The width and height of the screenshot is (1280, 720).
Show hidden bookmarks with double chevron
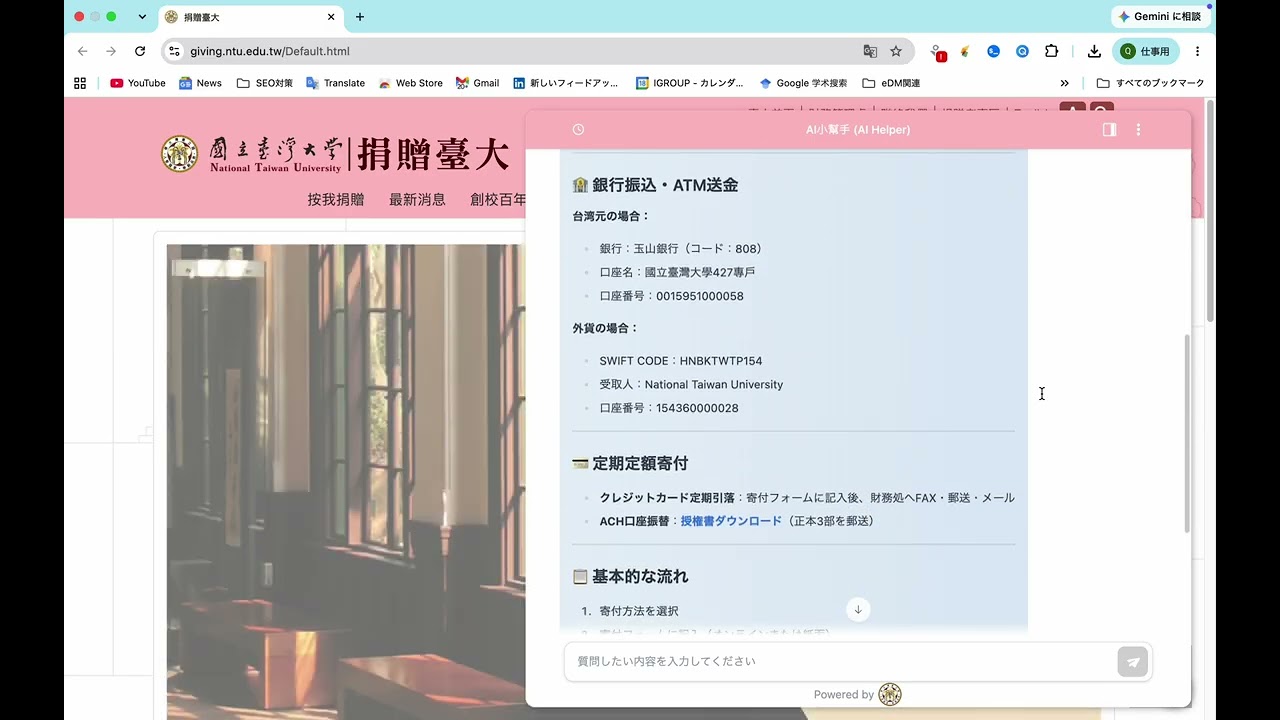point(1064,83)
